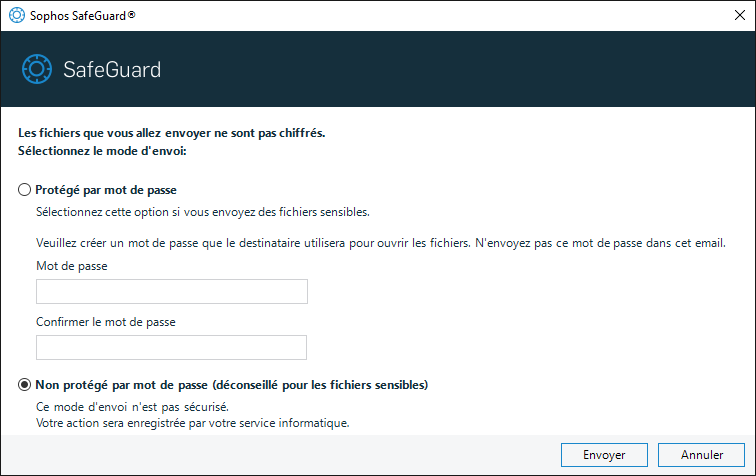Click the 'Confirmer le mot de passe' input box

[x=171, y=347]
